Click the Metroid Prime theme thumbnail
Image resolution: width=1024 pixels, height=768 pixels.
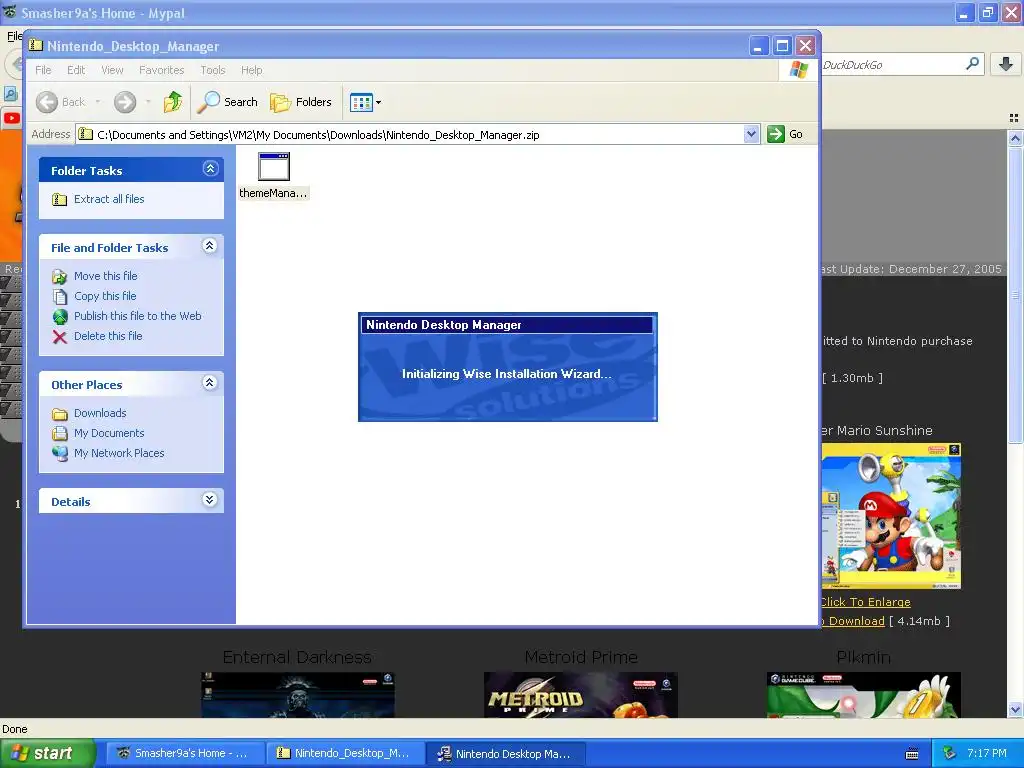[581, 695]
